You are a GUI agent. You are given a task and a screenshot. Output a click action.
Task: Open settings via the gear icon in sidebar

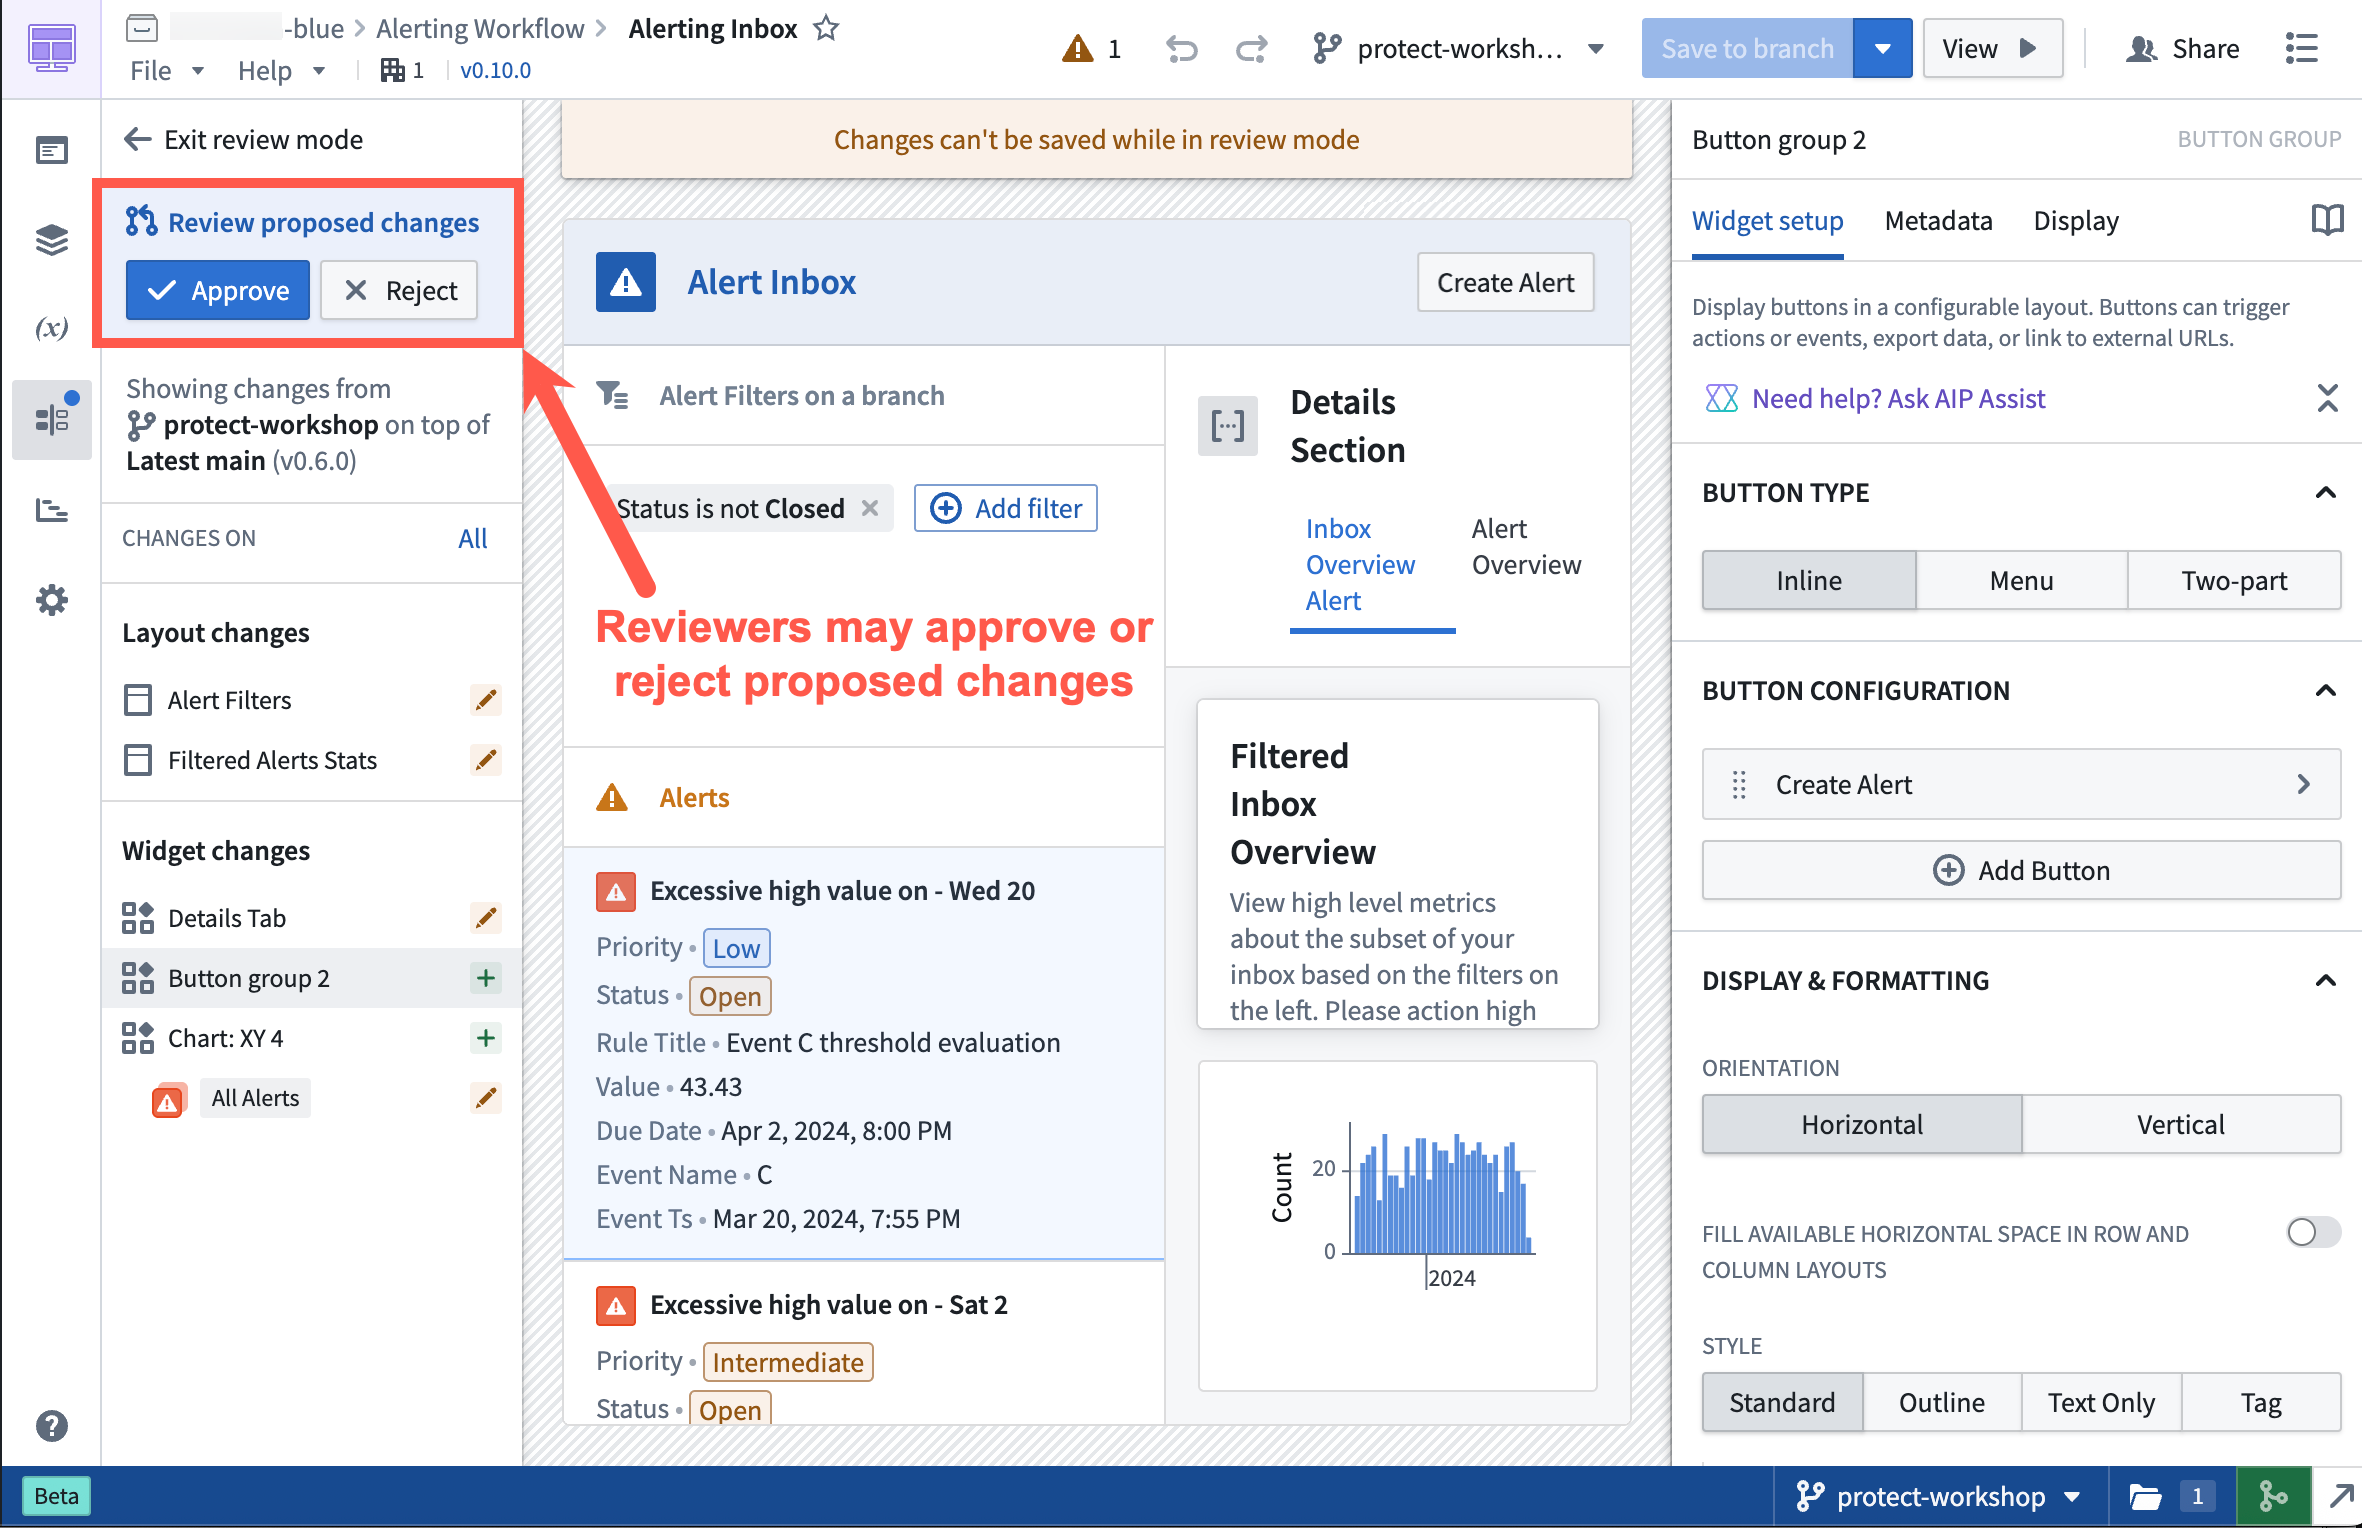[51, 599]
